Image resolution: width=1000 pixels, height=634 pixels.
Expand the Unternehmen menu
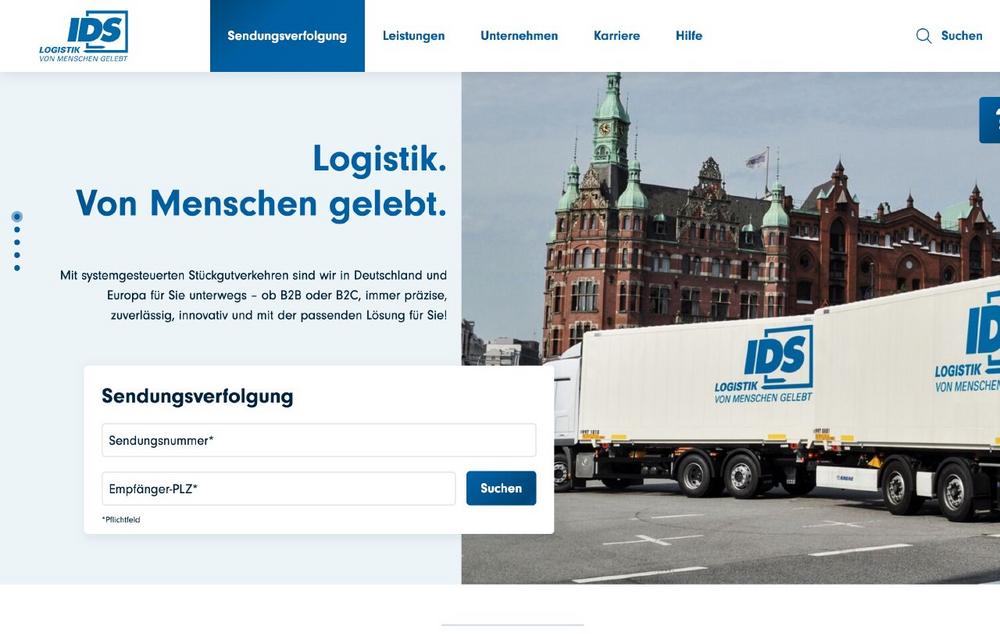click(x=519, y=36)
